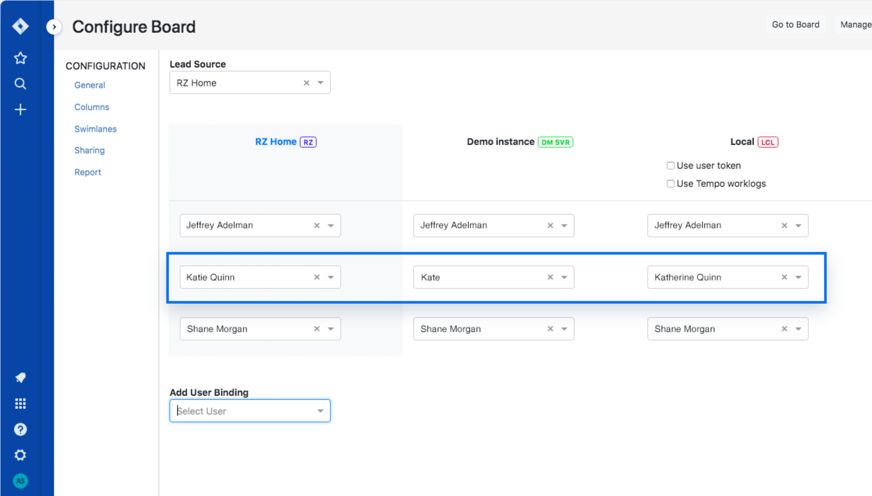
Task: Open starred items from sidebar star icon
Action: pyautogui.click(x=20, y=58)
